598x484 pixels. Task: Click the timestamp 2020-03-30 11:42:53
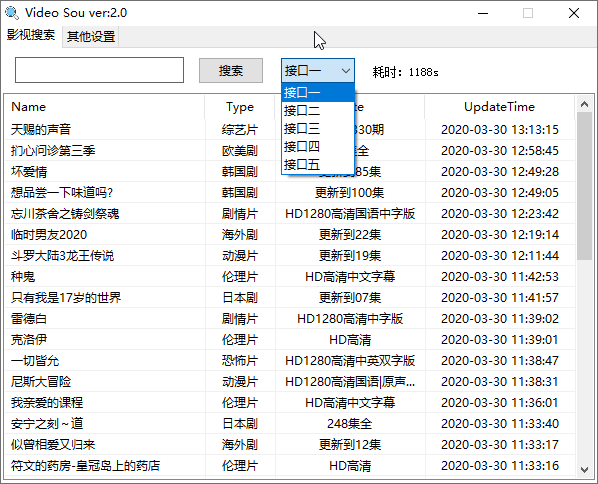tap(500, 277)
